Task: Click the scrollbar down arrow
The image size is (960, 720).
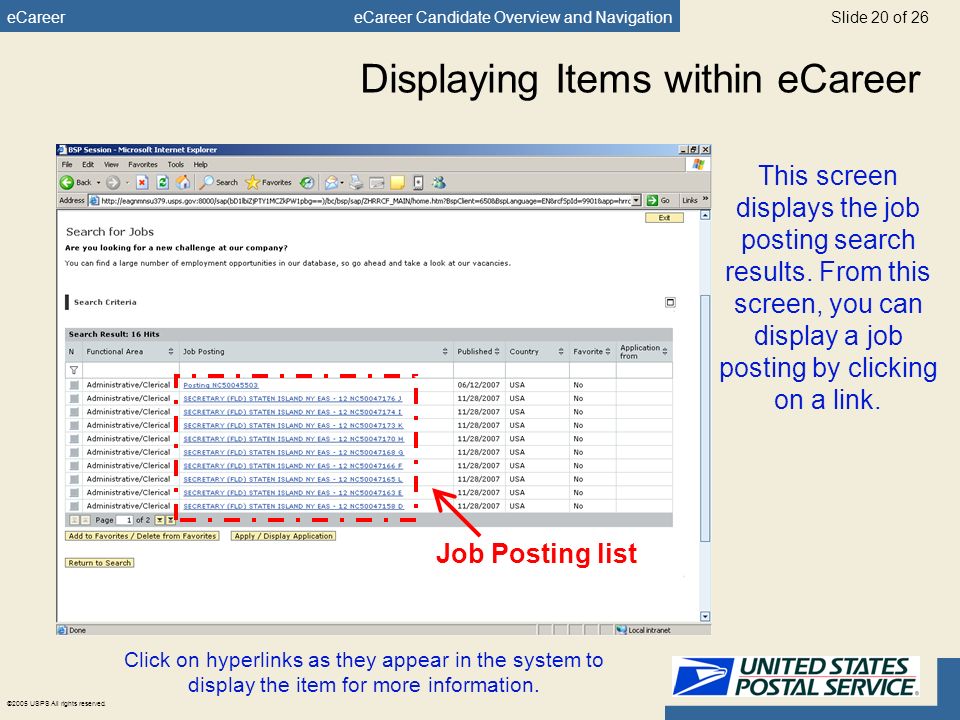Action: point(705,617)
